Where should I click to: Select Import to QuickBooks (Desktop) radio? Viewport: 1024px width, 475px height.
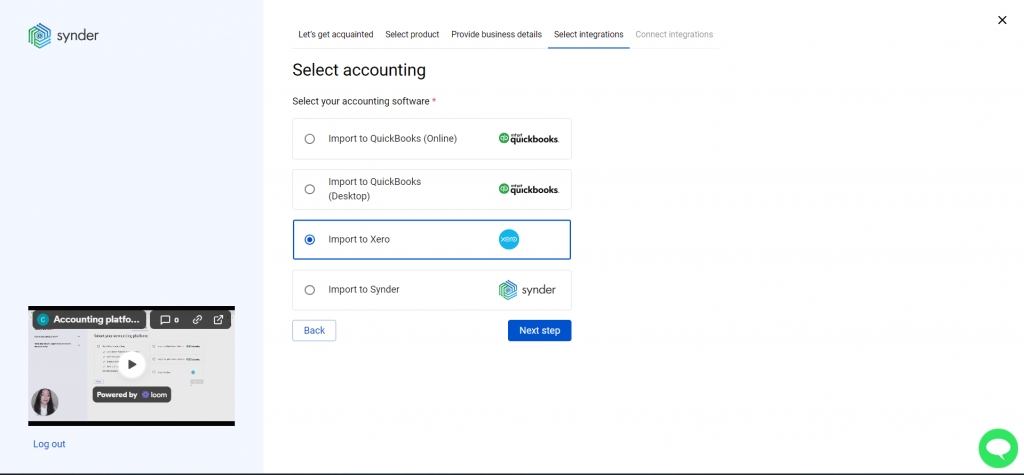point(310,189)
